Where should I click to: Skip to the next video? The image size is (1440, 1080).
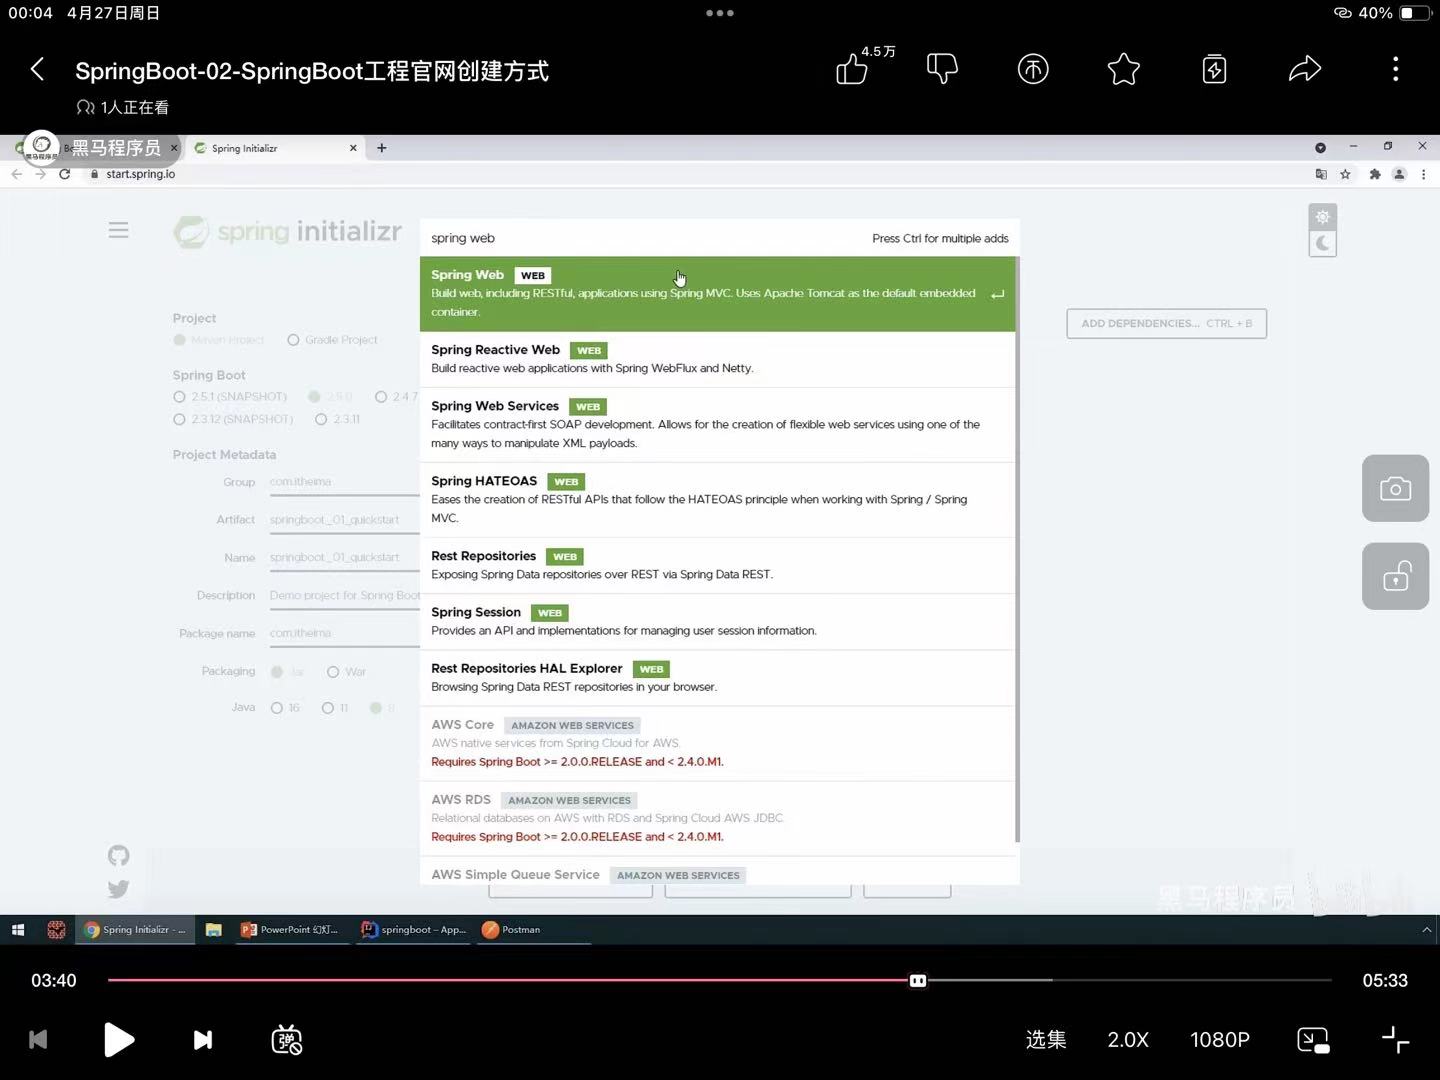202,1040
